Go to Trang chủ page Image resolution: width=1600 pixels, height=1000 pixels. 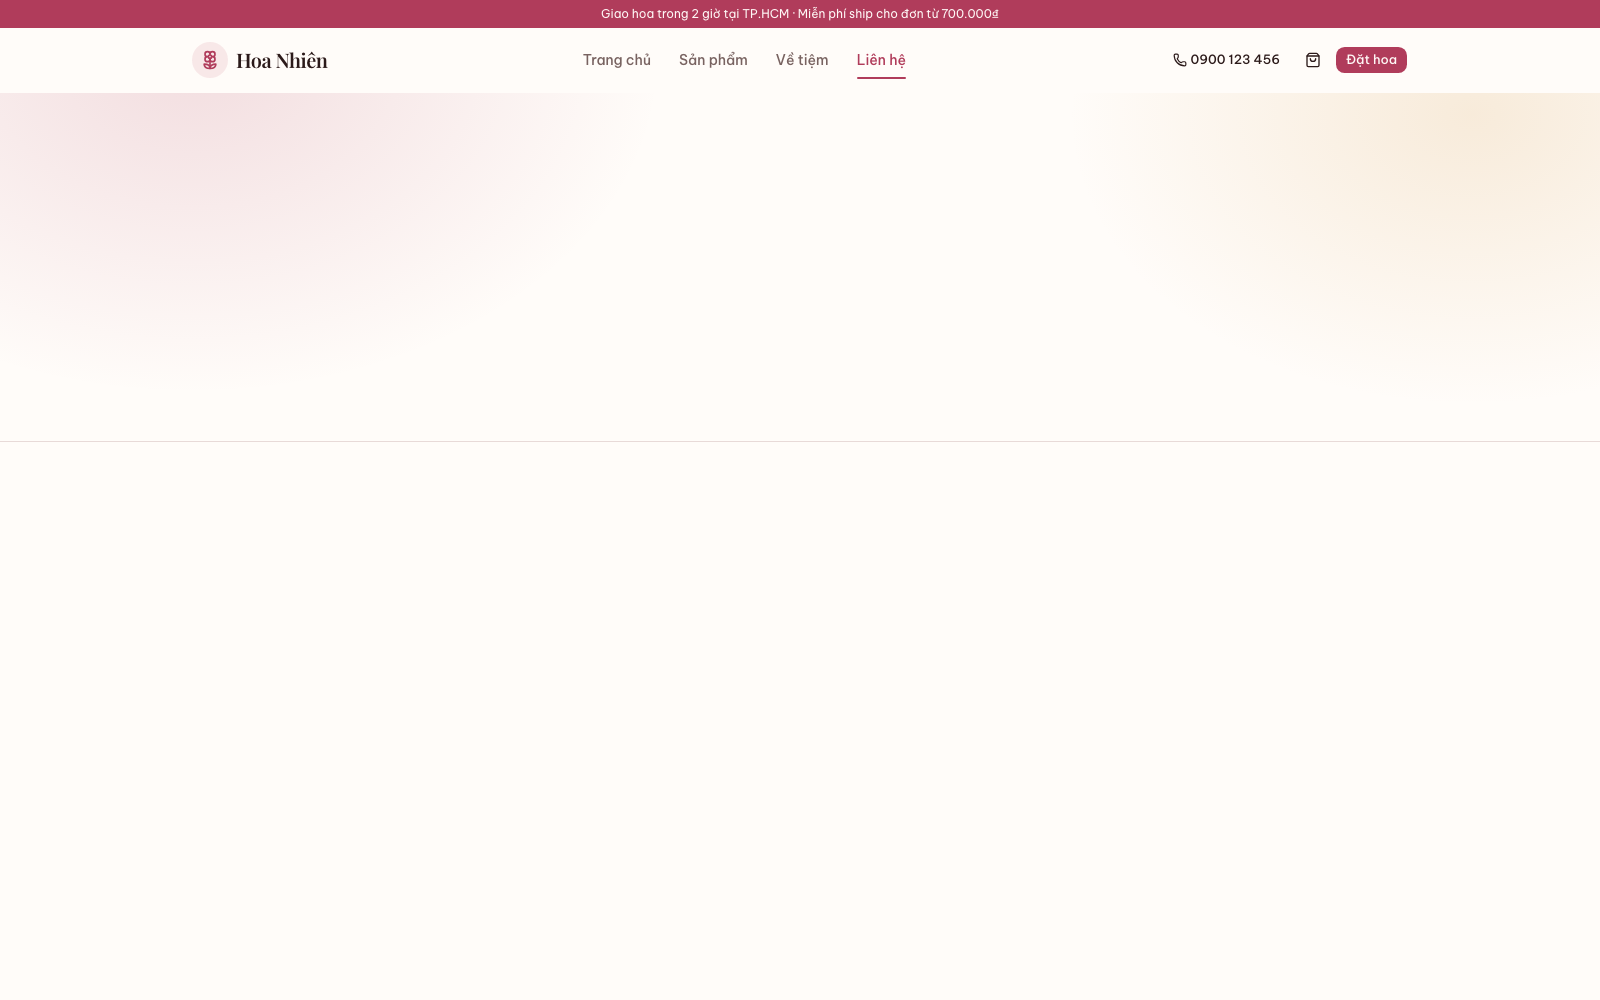[617, 60]
